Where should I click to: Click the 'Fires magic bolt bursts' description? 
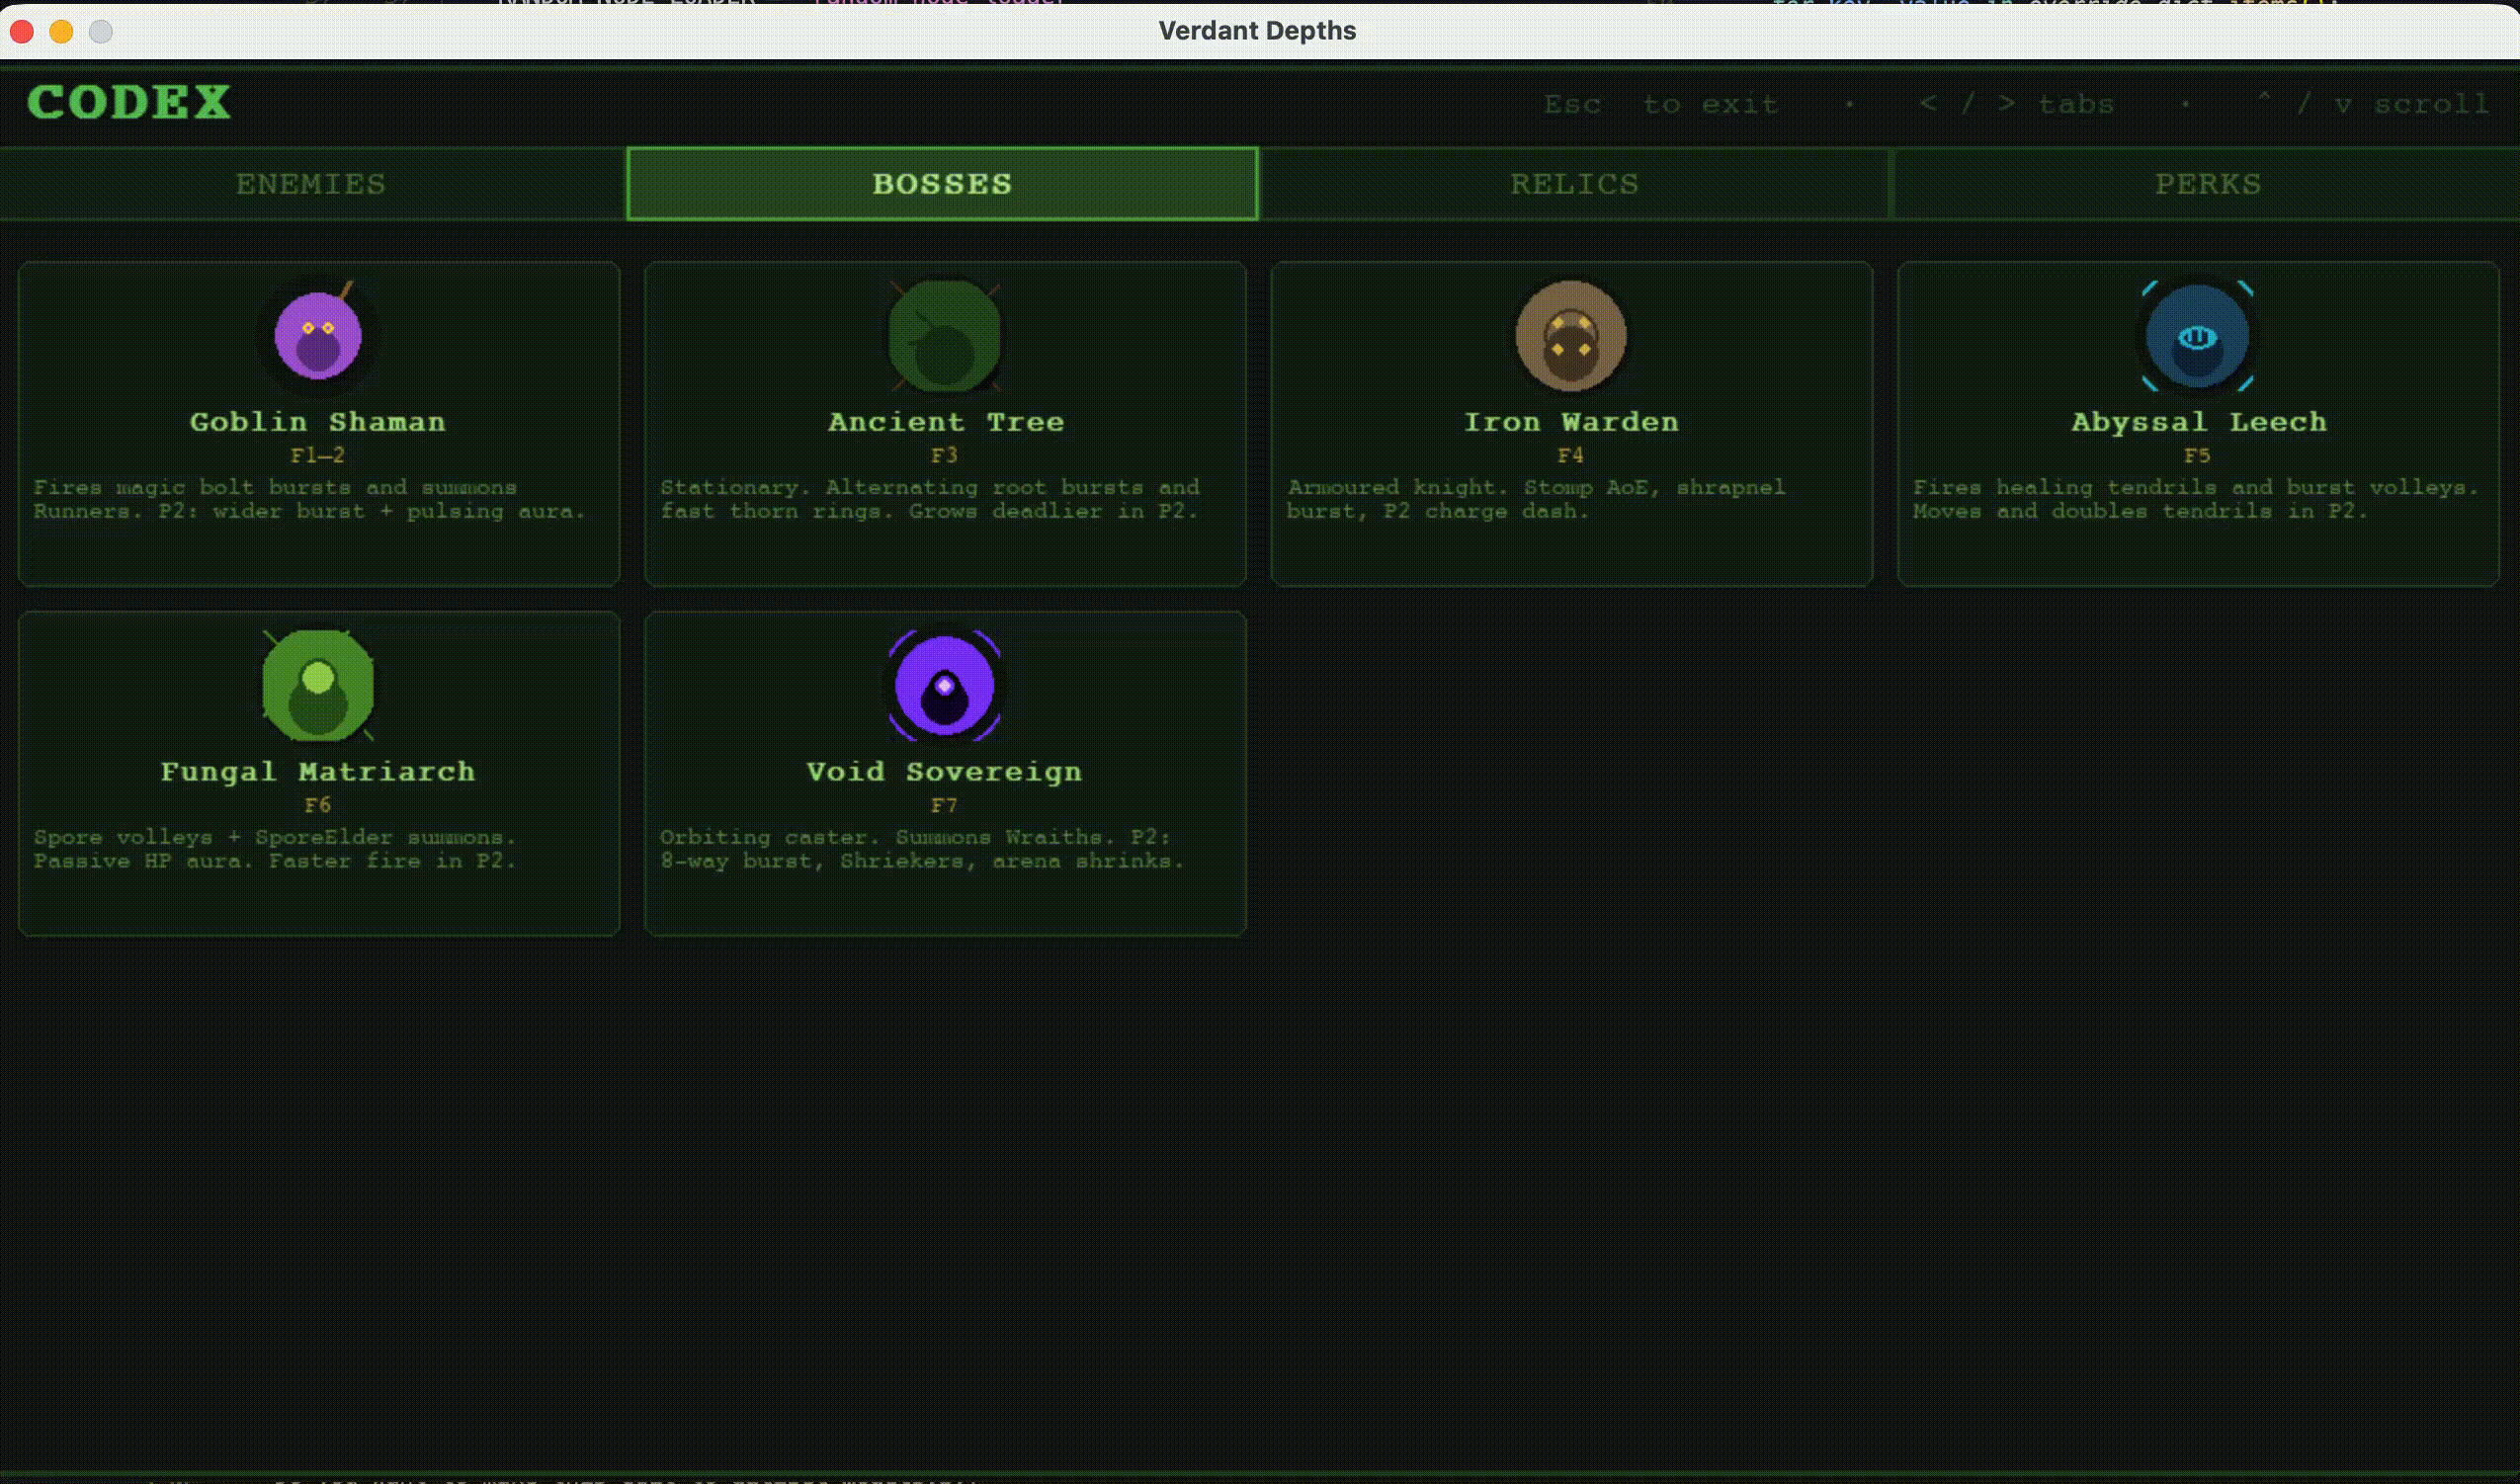309,499
